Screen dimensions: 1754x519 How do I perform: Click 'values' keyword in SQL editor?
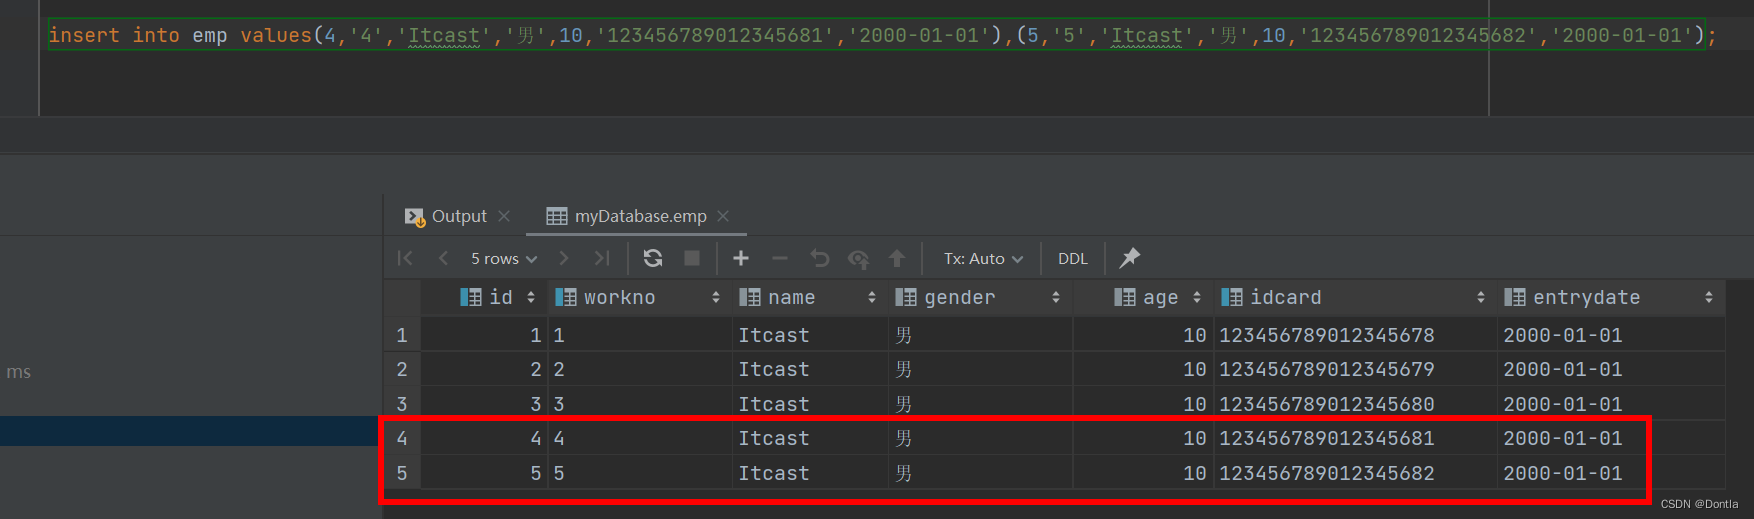[x=276, y=35]
